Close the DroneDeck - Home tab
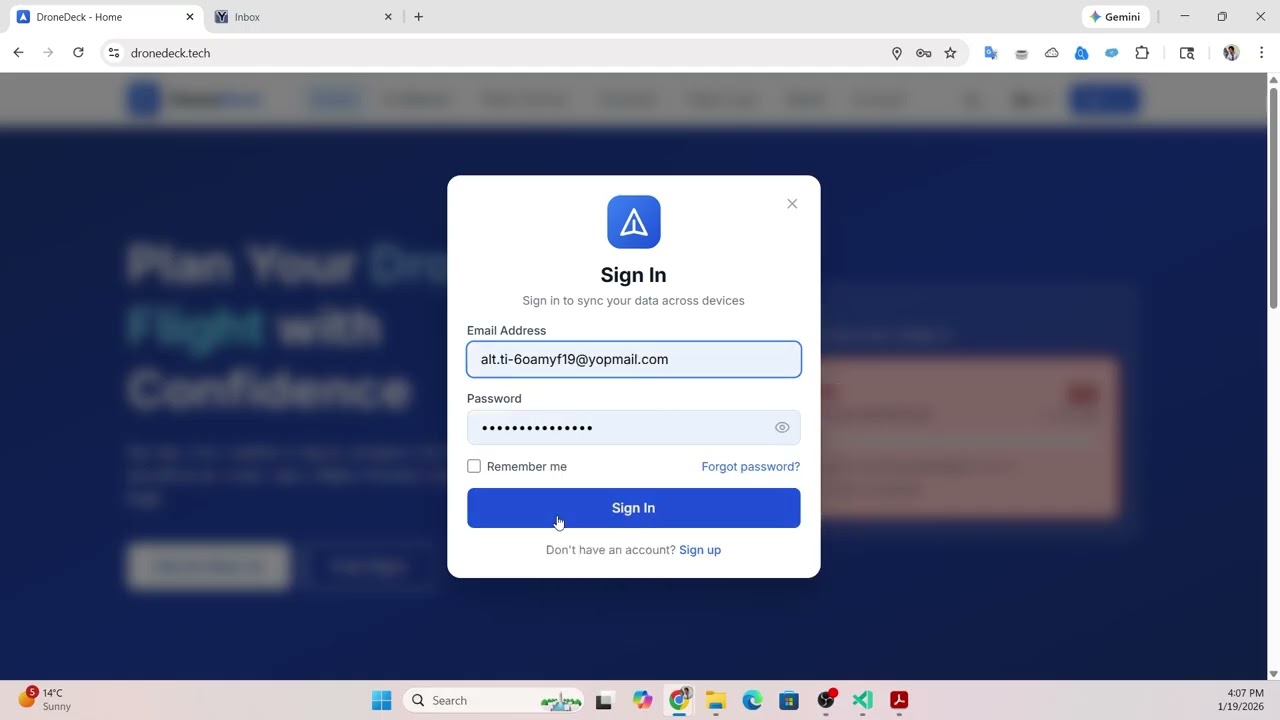The height and width of the screenshot is (720, 1280). pos(190,17)
